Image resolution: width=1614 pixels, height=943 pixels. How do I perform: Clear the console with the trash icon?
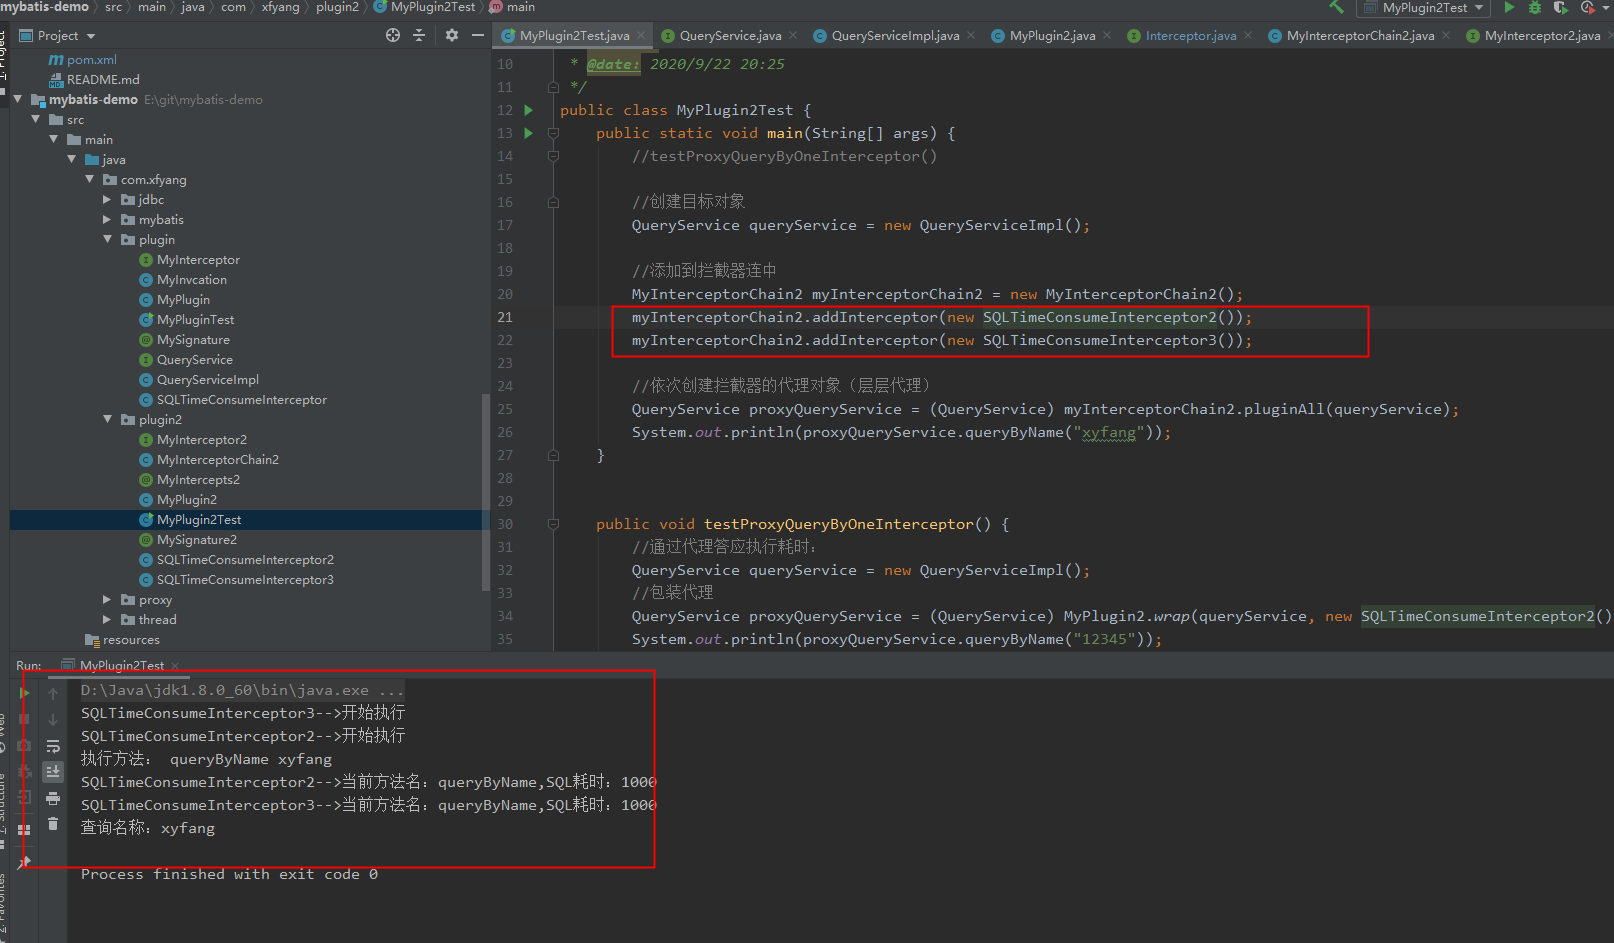[53, 824]
